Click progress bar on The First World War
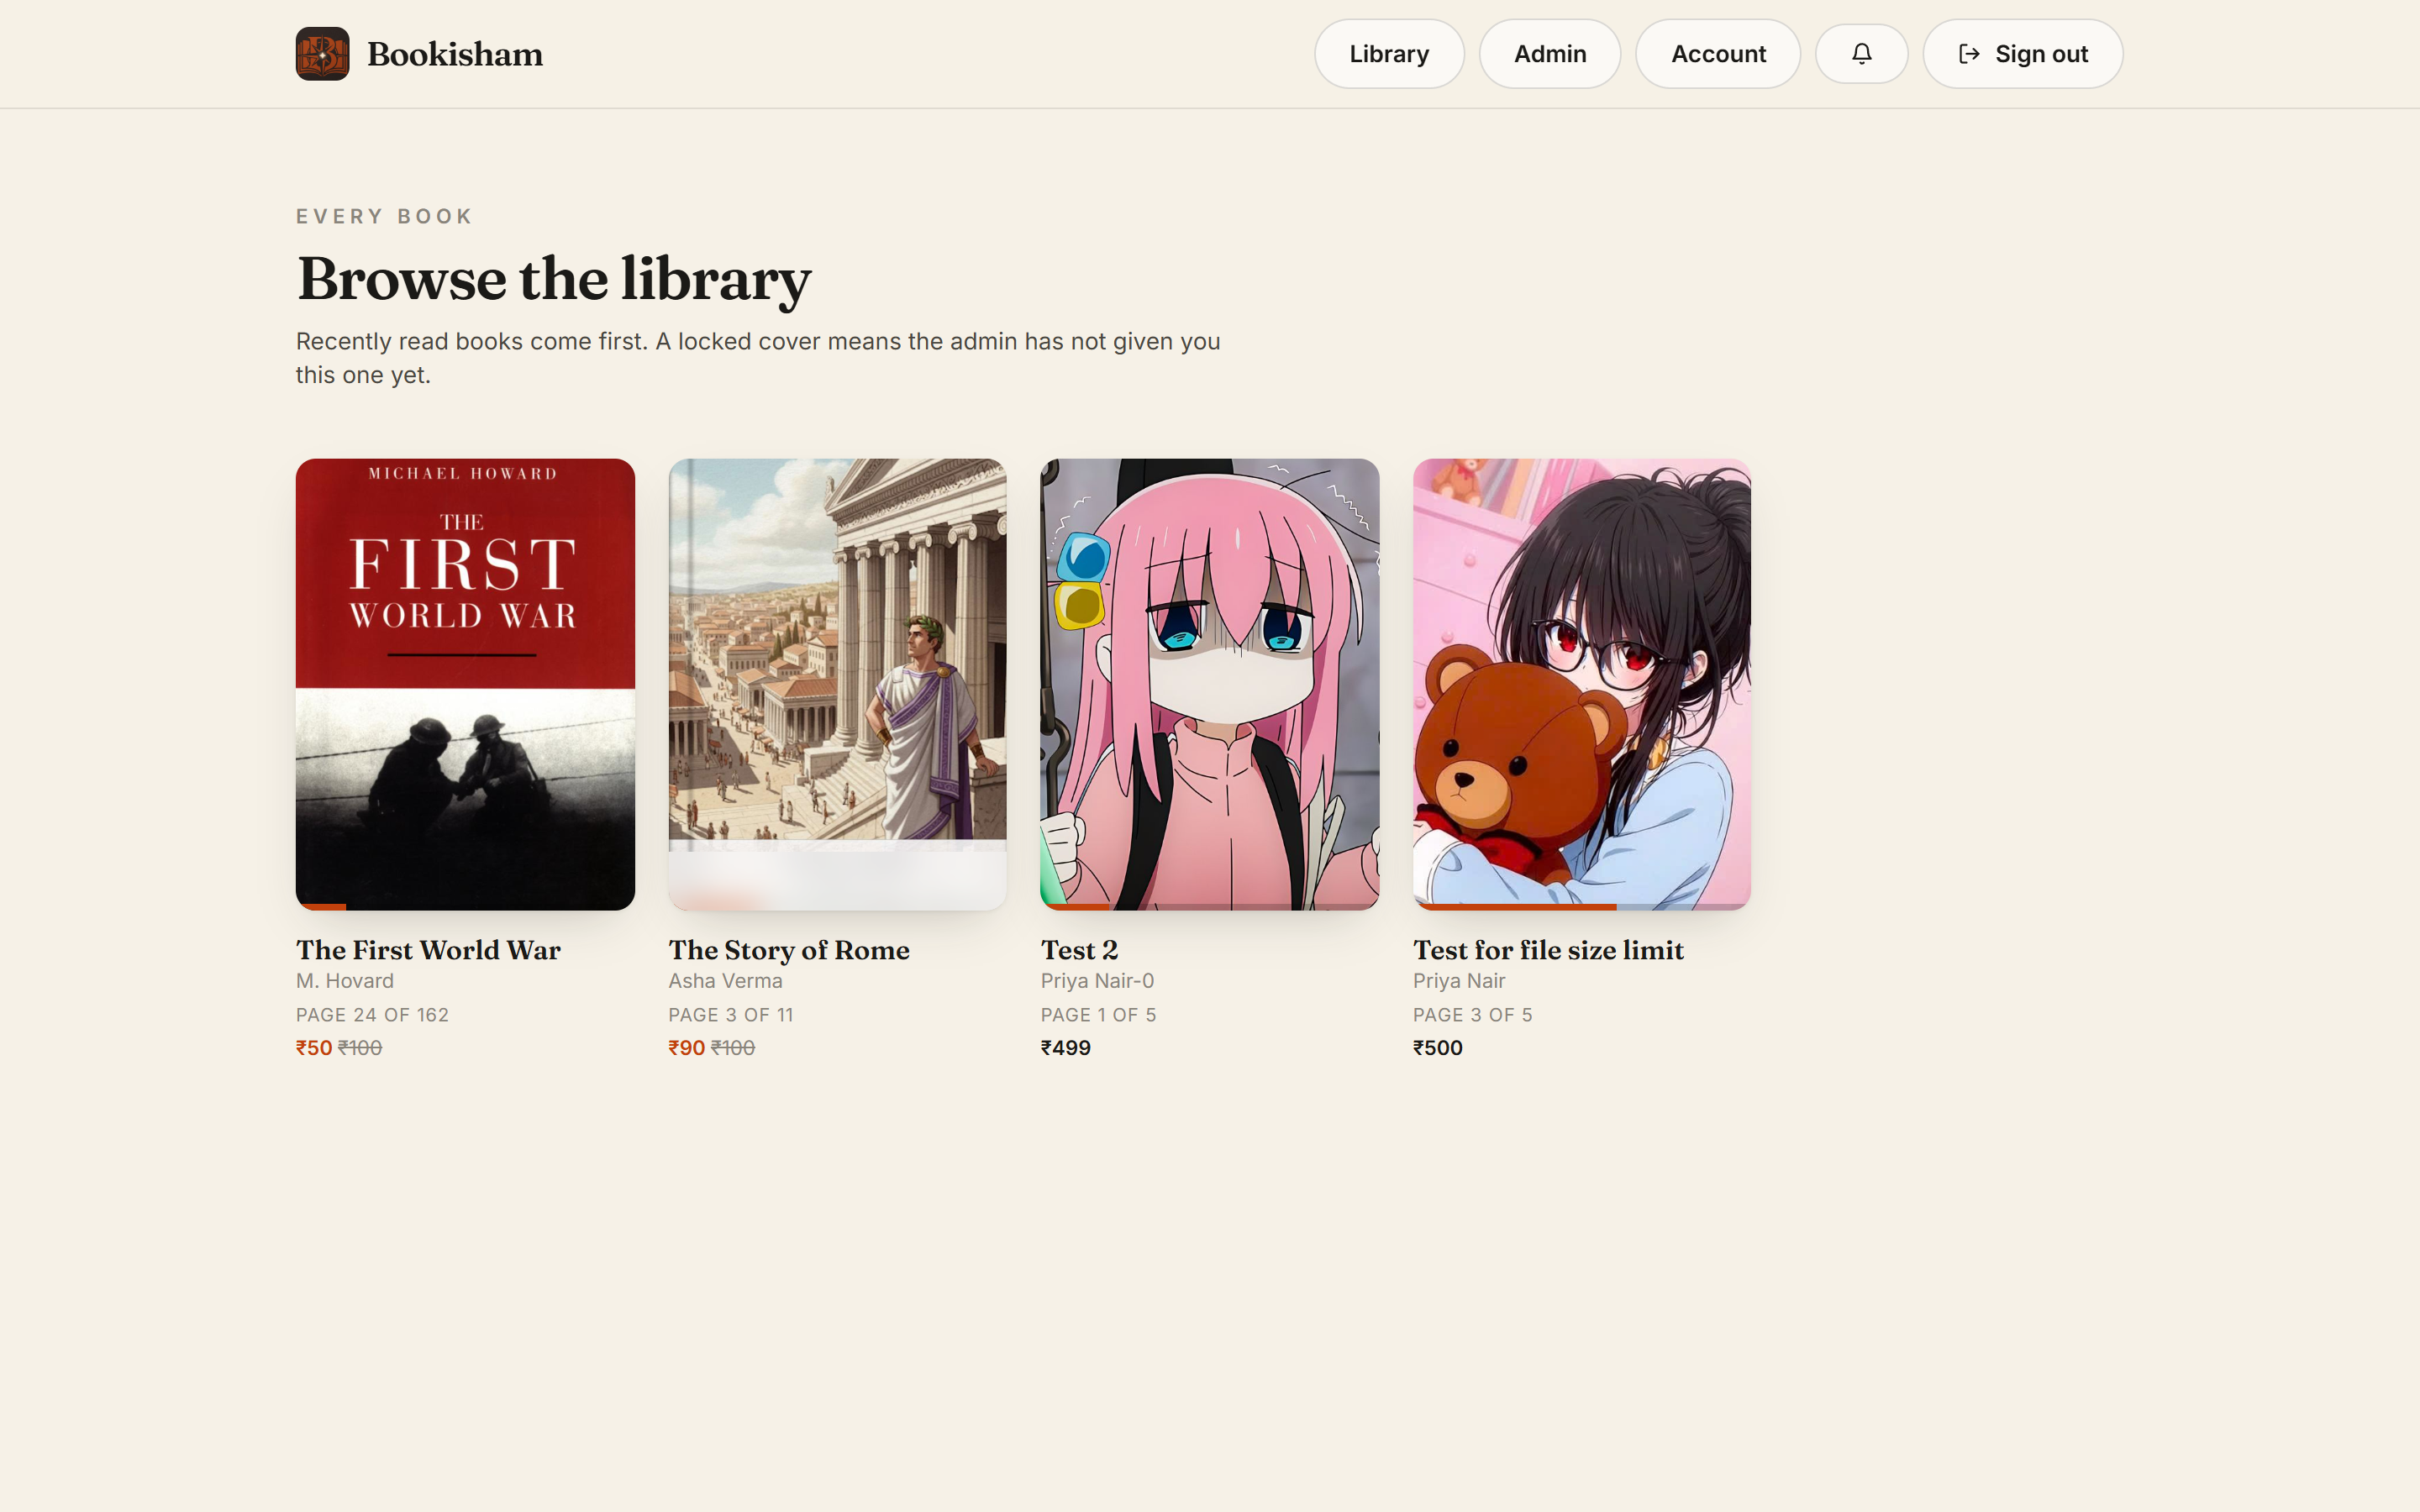The width and height of the screenshot is (2420, 1512). 465,907
